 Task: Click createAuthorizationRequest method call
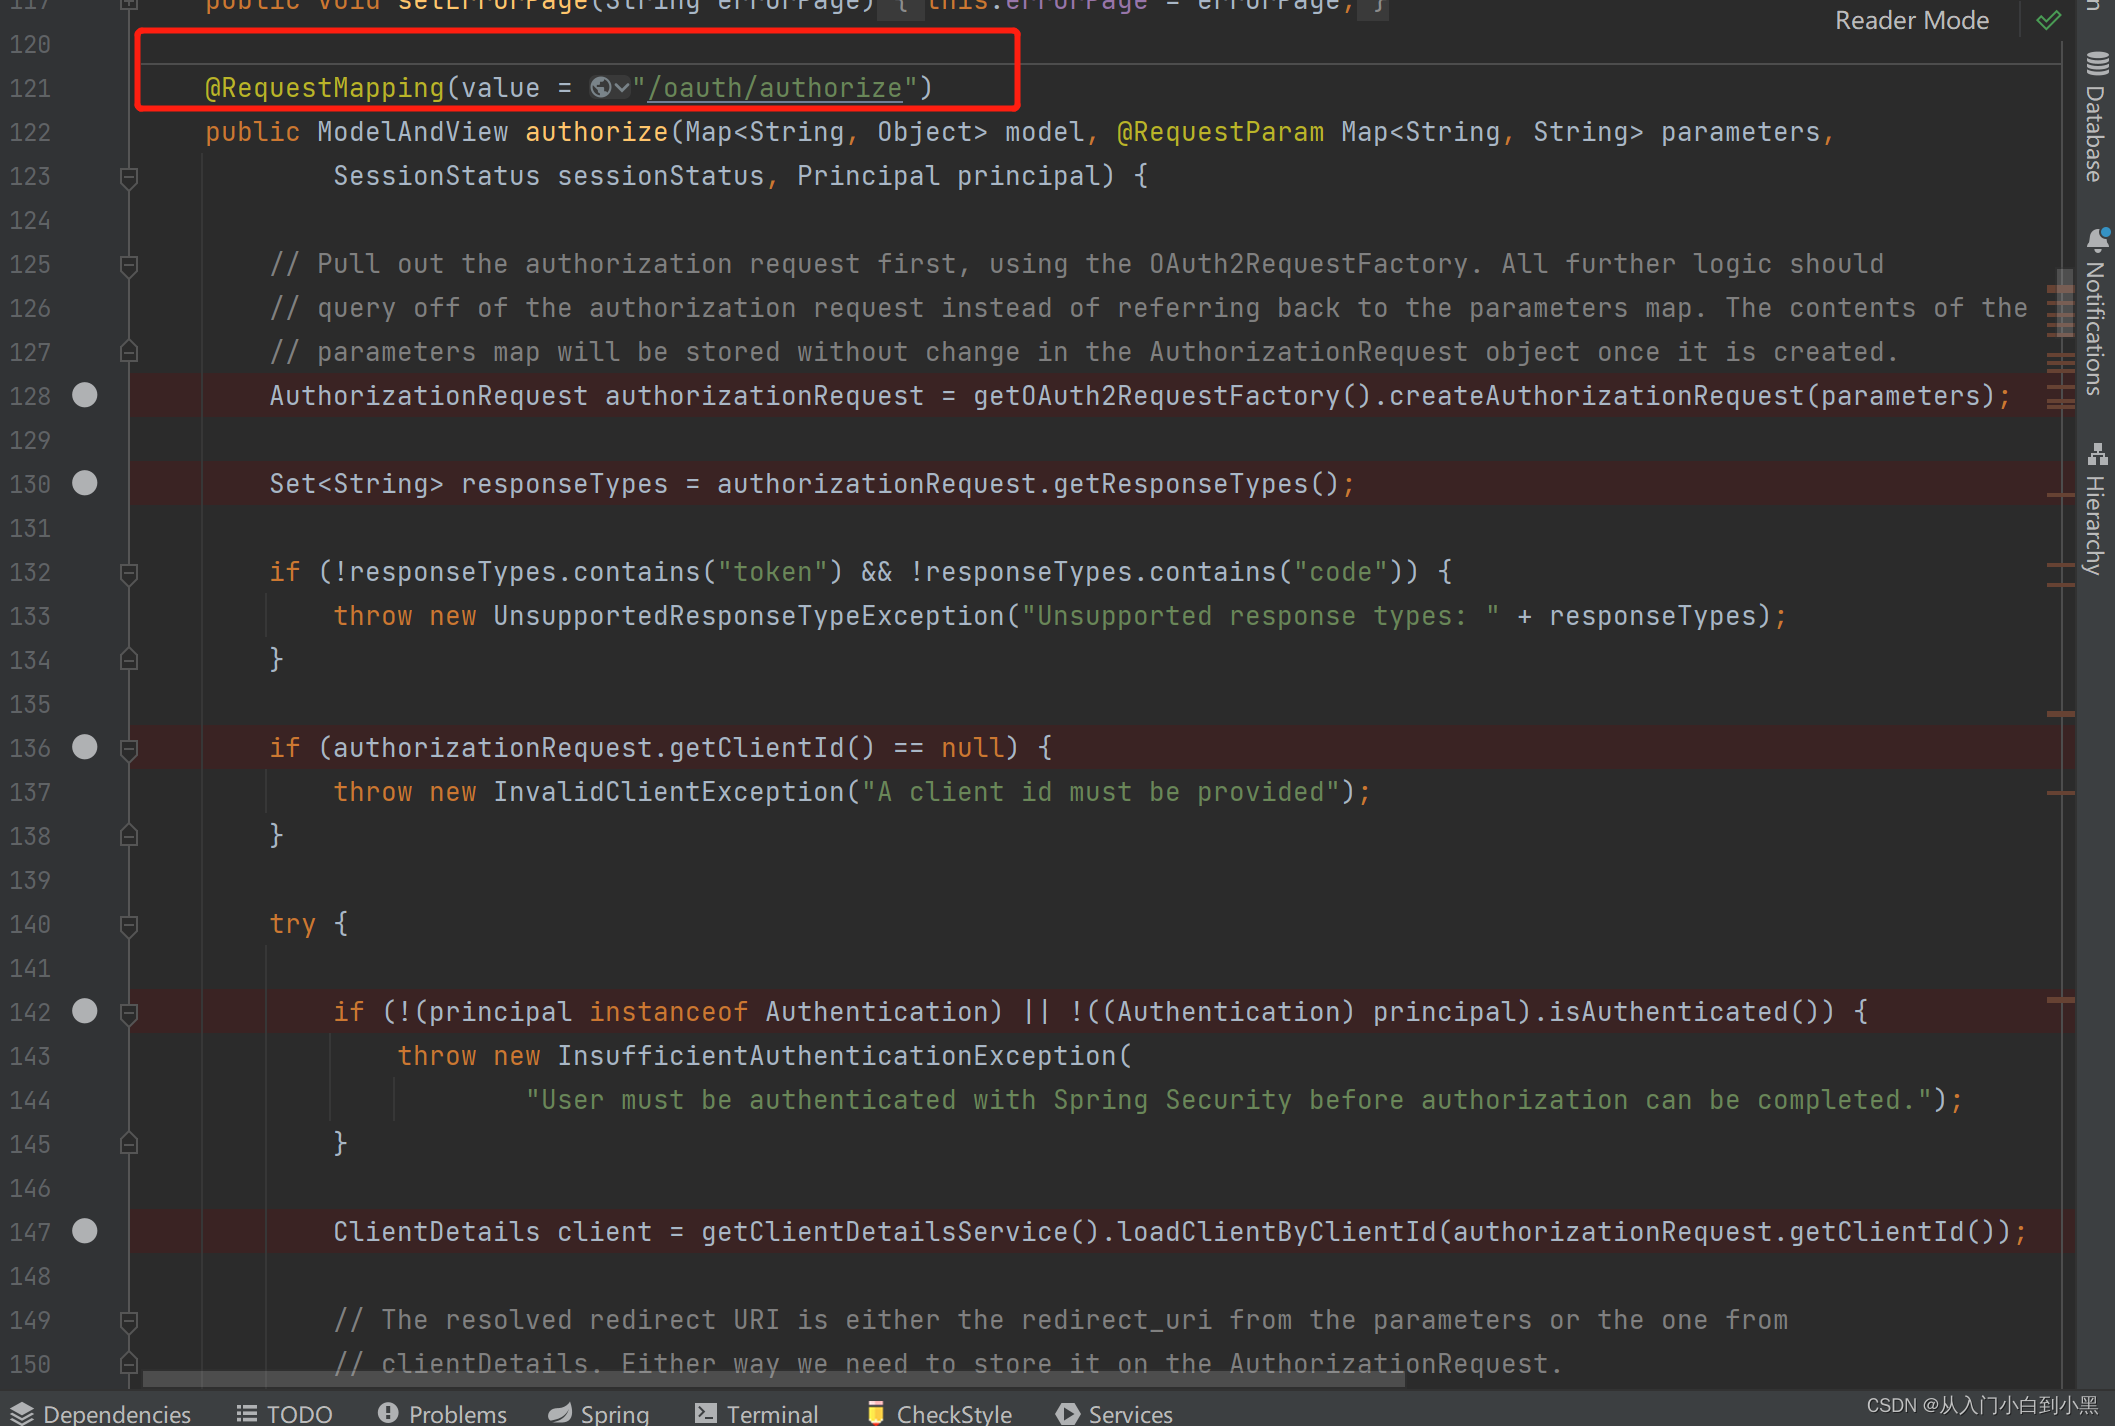[1597, 396]
